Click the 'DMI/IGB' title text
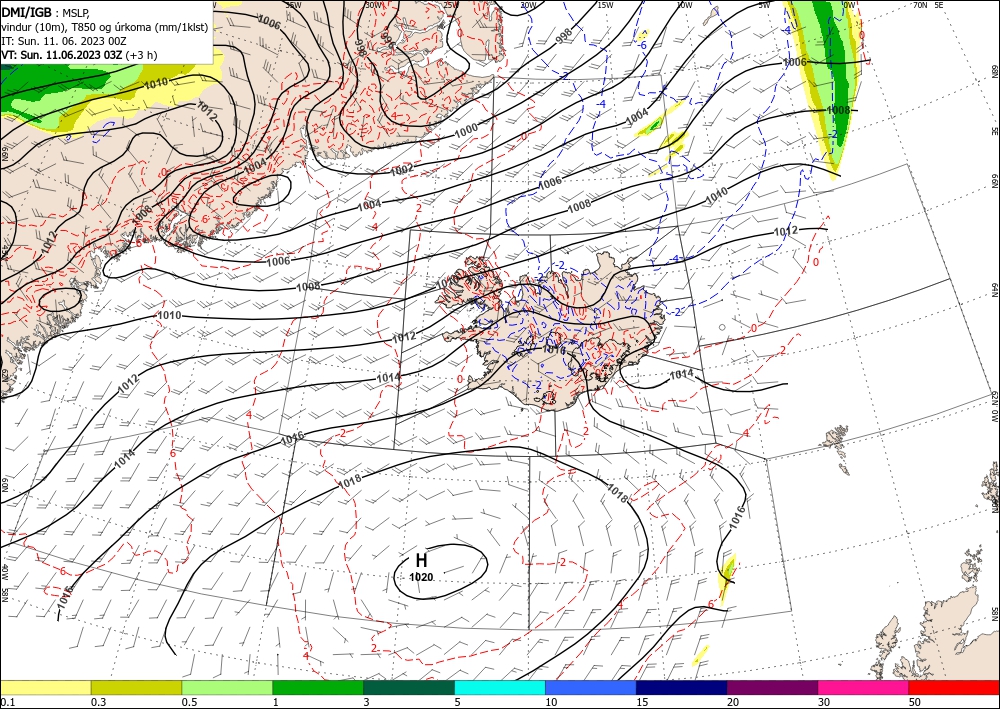Image resolution: width=1000 pixels, height=709 pixels. pos(27,12)
